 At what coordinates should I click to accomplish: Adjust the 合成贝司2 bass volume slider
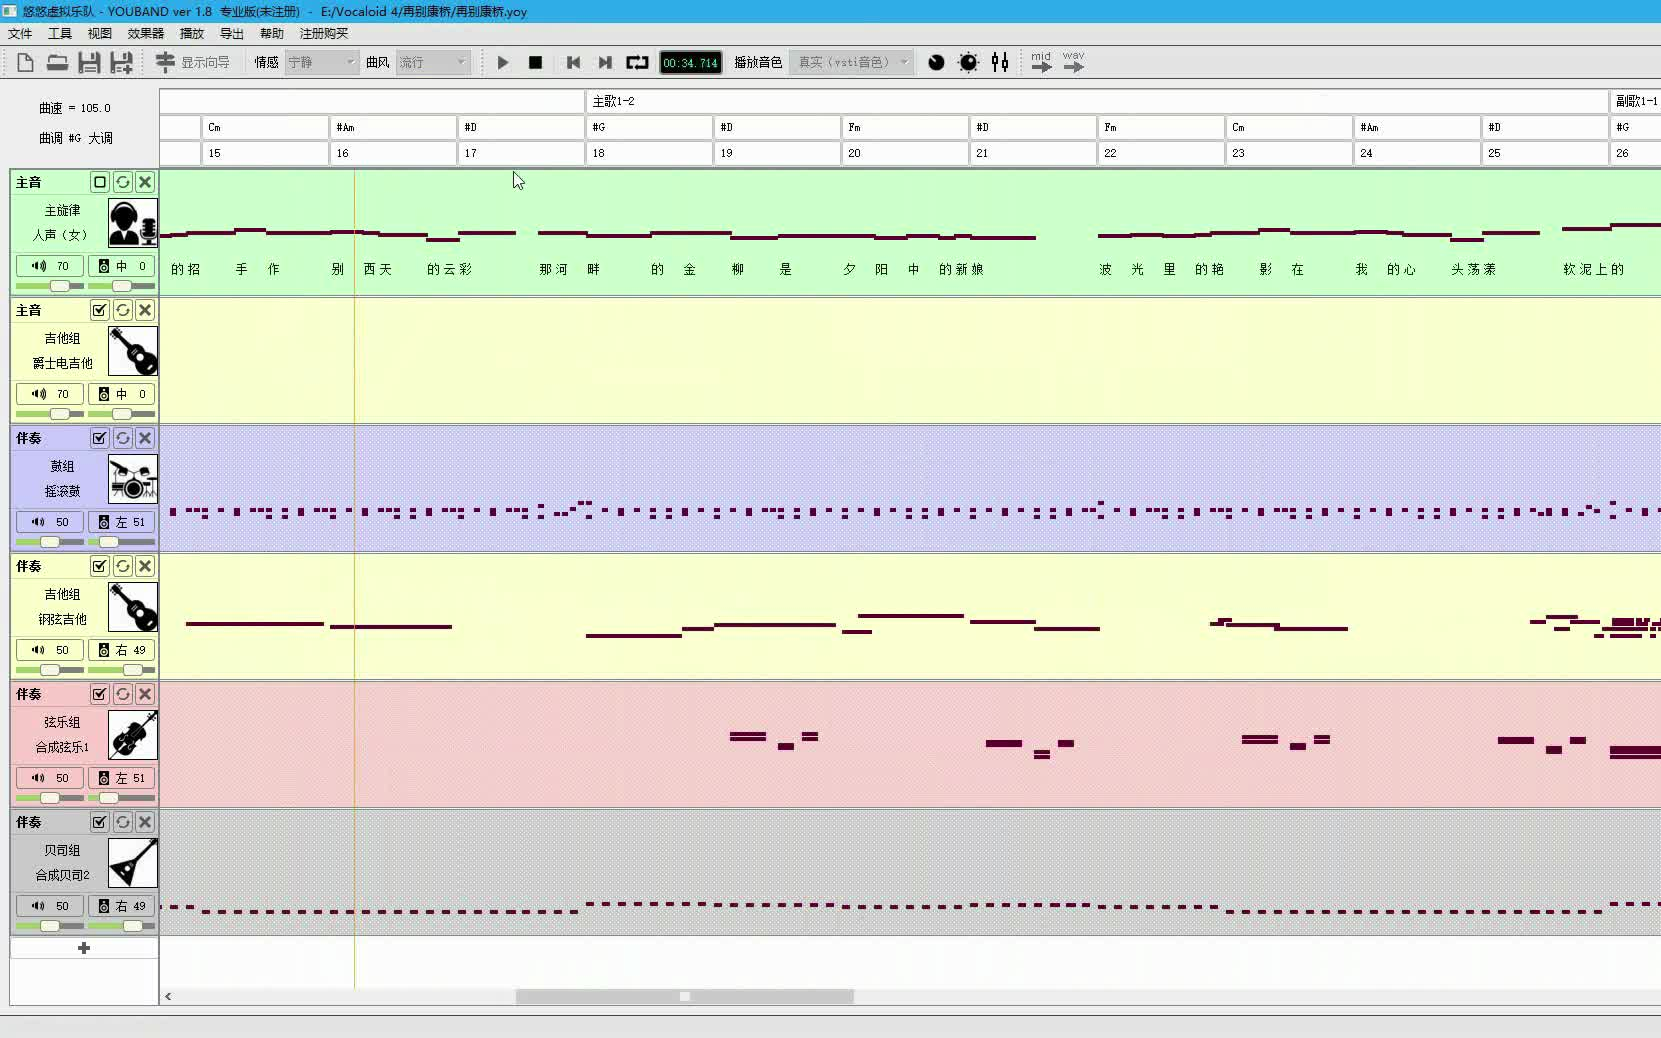[50, 926]
